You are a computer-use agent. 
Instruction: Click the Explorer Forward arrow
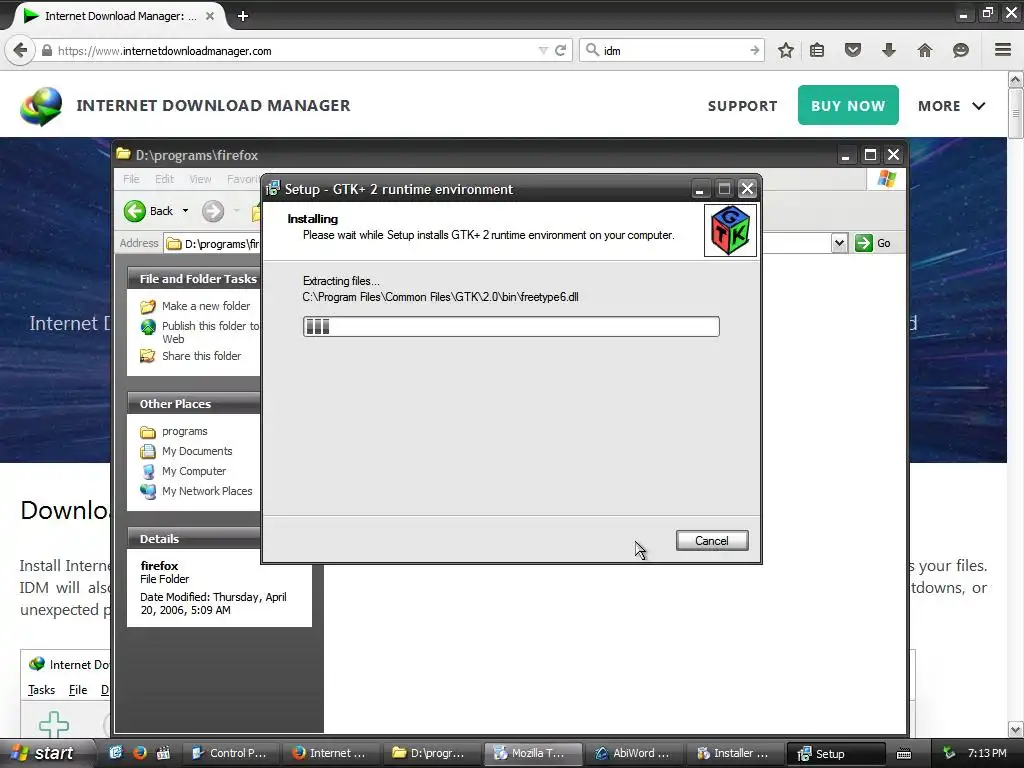pyautogui.click(x=213, y=211)
